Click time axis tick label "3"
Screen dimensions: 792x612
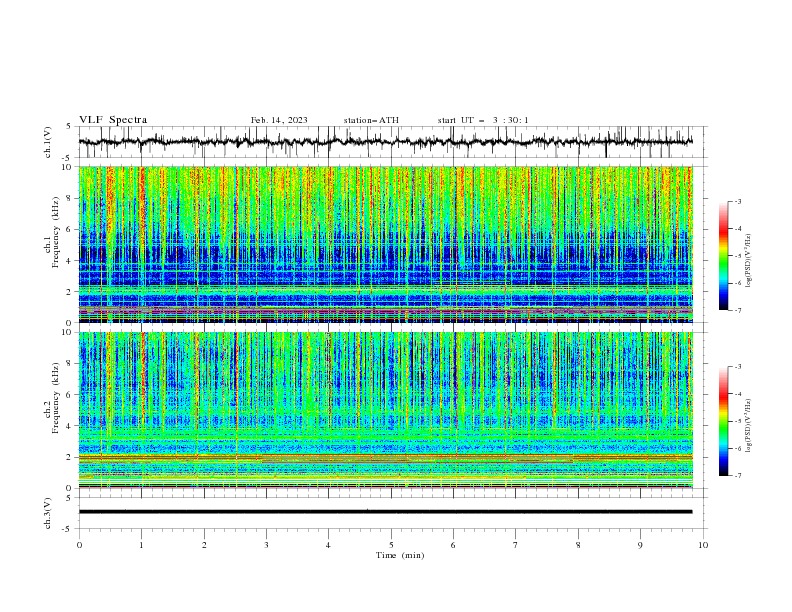point(266,545)
